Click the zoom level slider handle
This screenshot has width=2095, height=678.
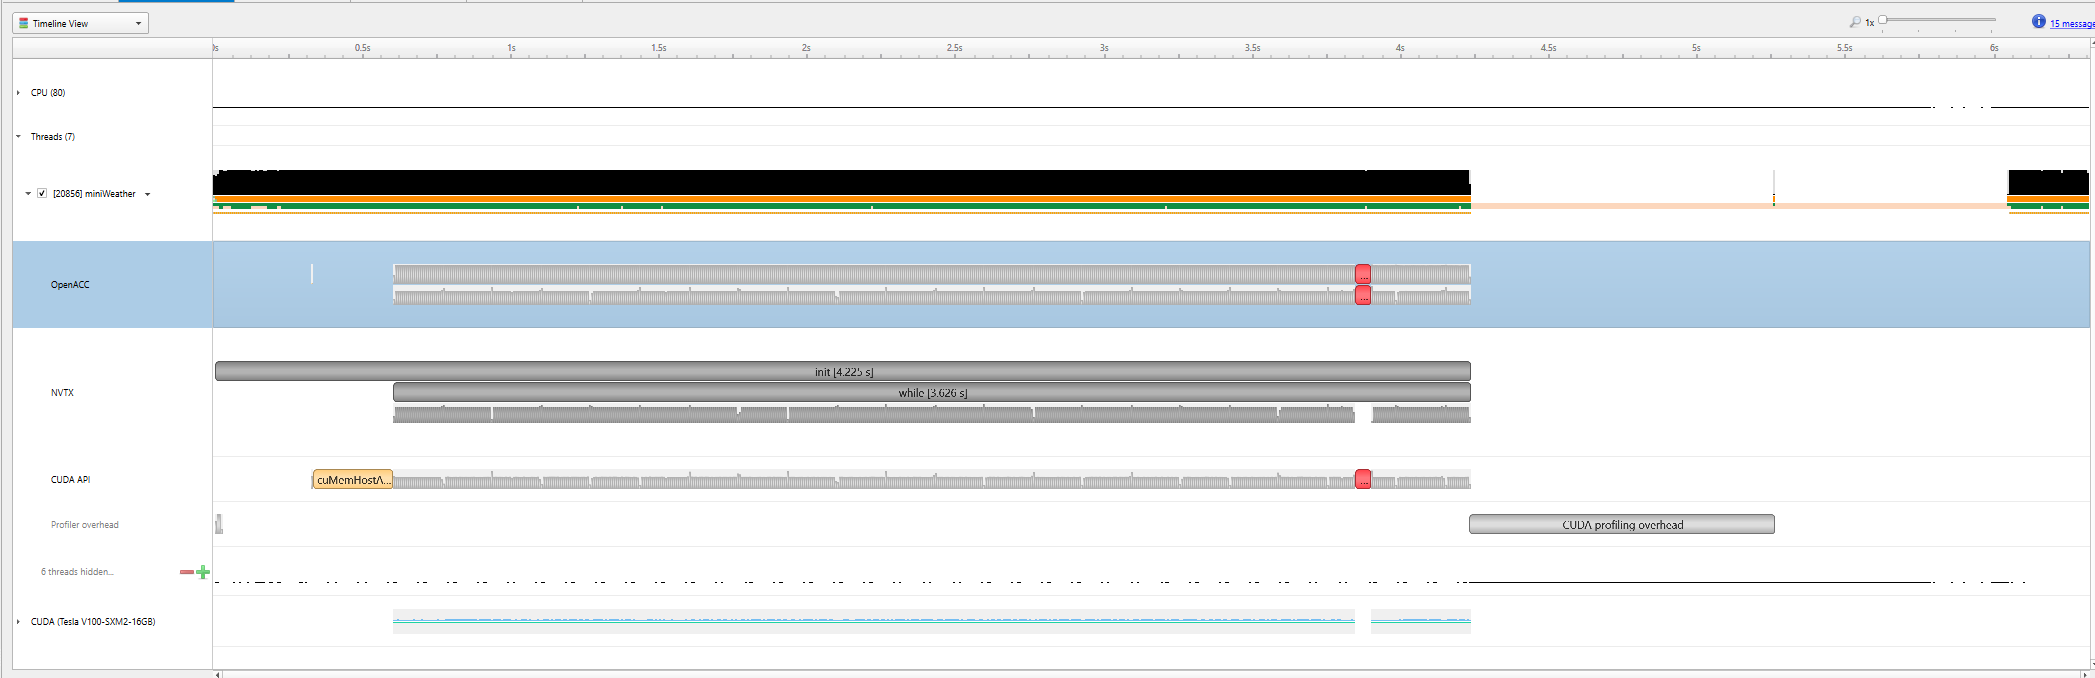1883,20
